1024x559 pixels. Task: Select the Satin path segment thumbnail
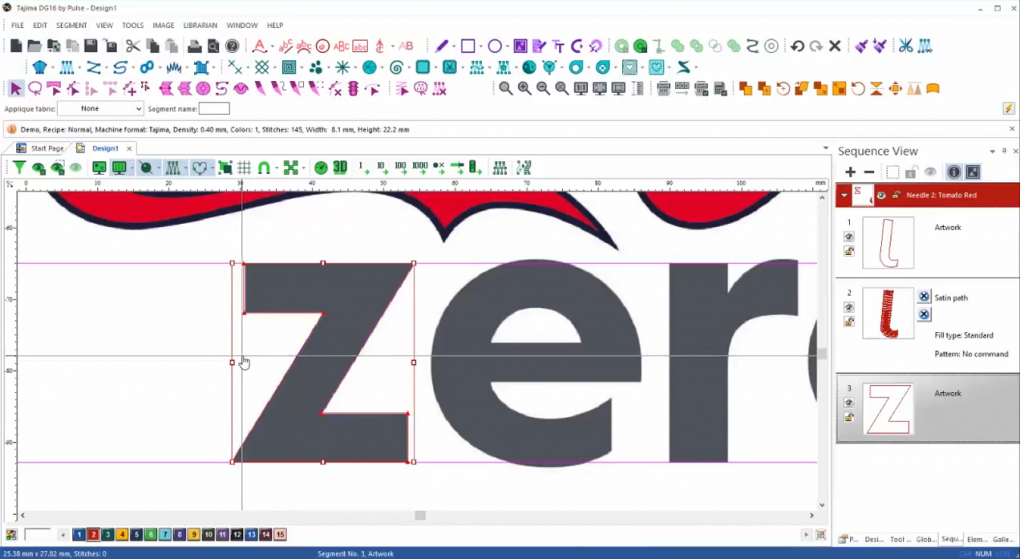point(887,313)
